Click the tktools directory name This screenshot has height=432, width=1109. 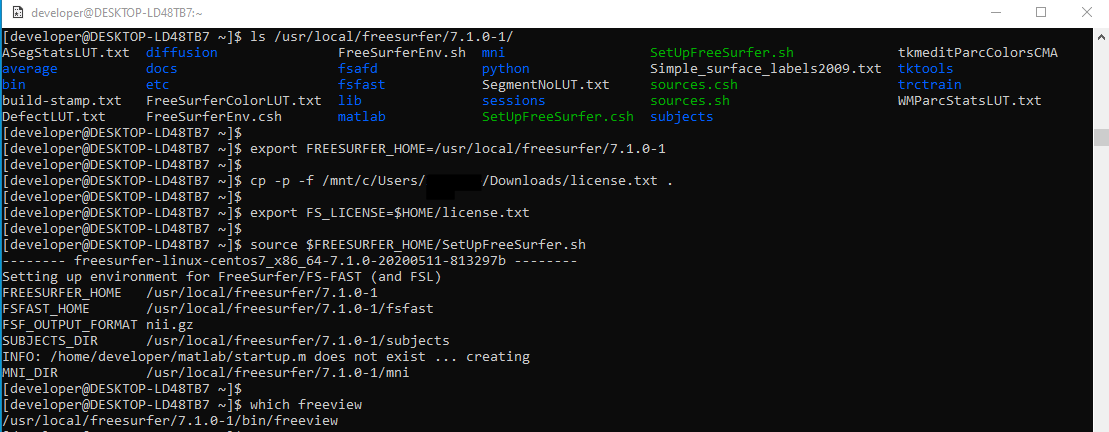[x=925, y=69]
